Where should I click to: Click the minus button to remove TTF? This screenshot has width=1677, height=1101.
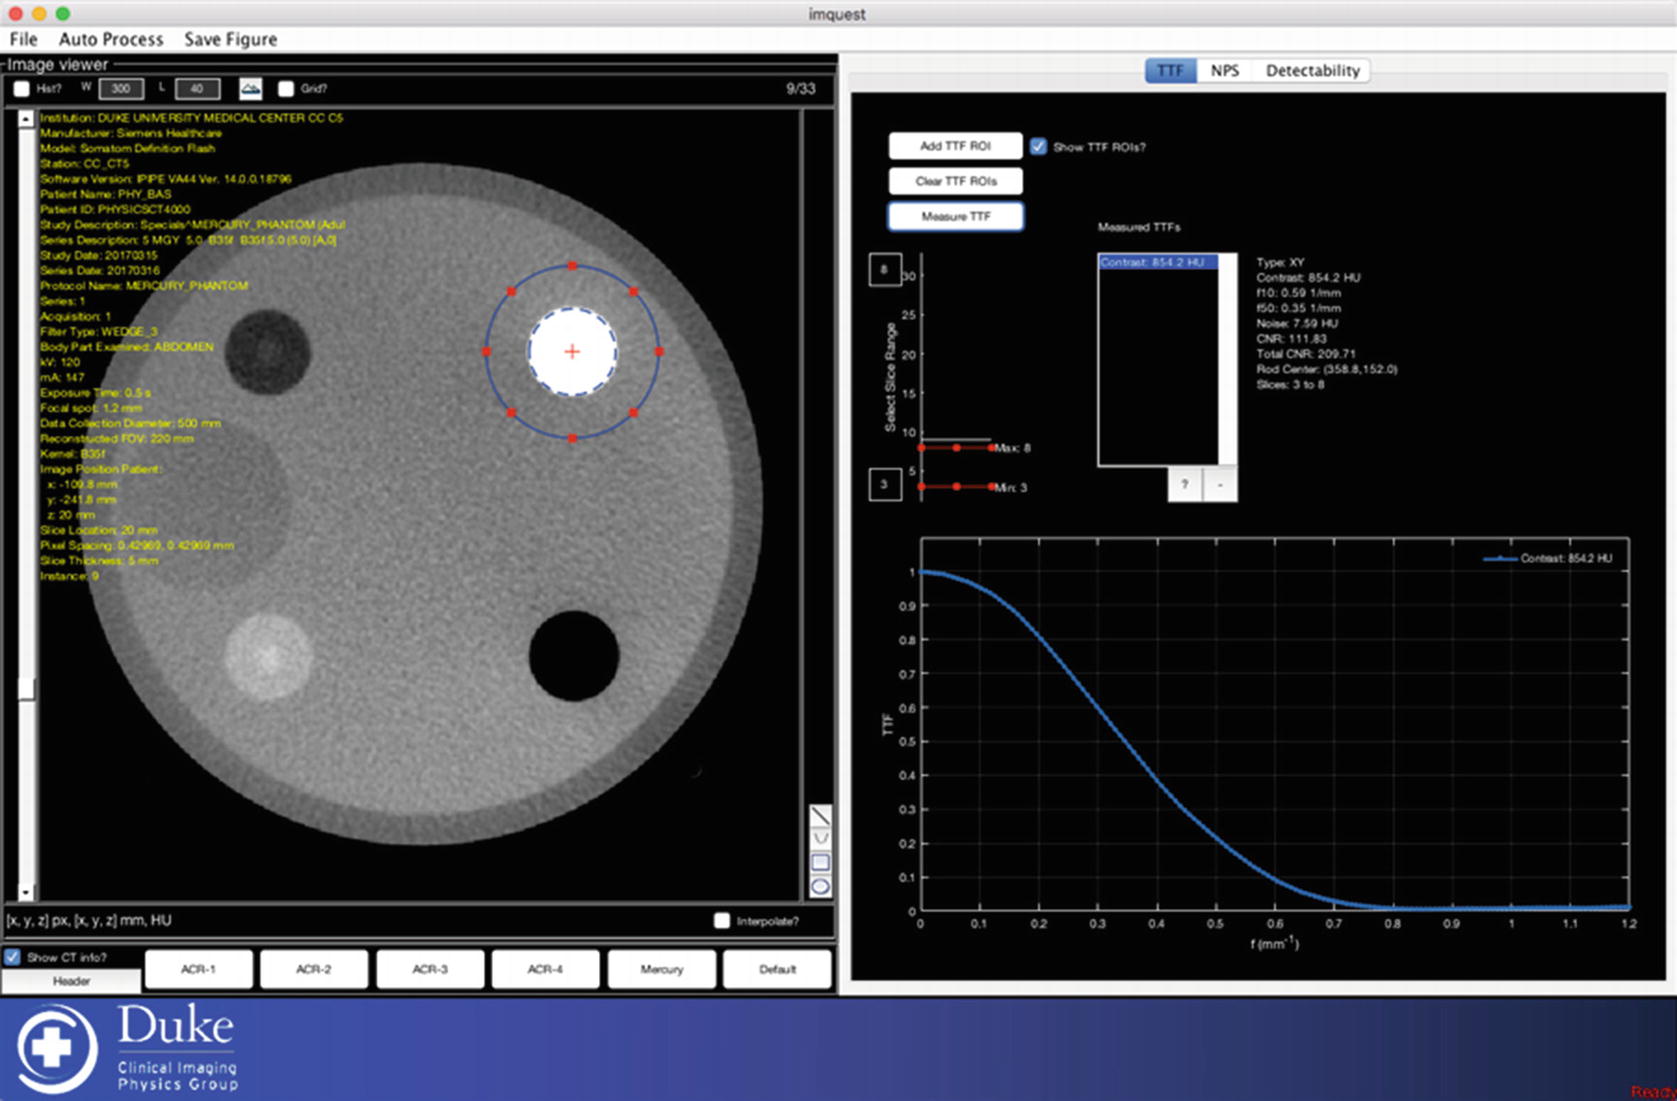pos(1219,485)
